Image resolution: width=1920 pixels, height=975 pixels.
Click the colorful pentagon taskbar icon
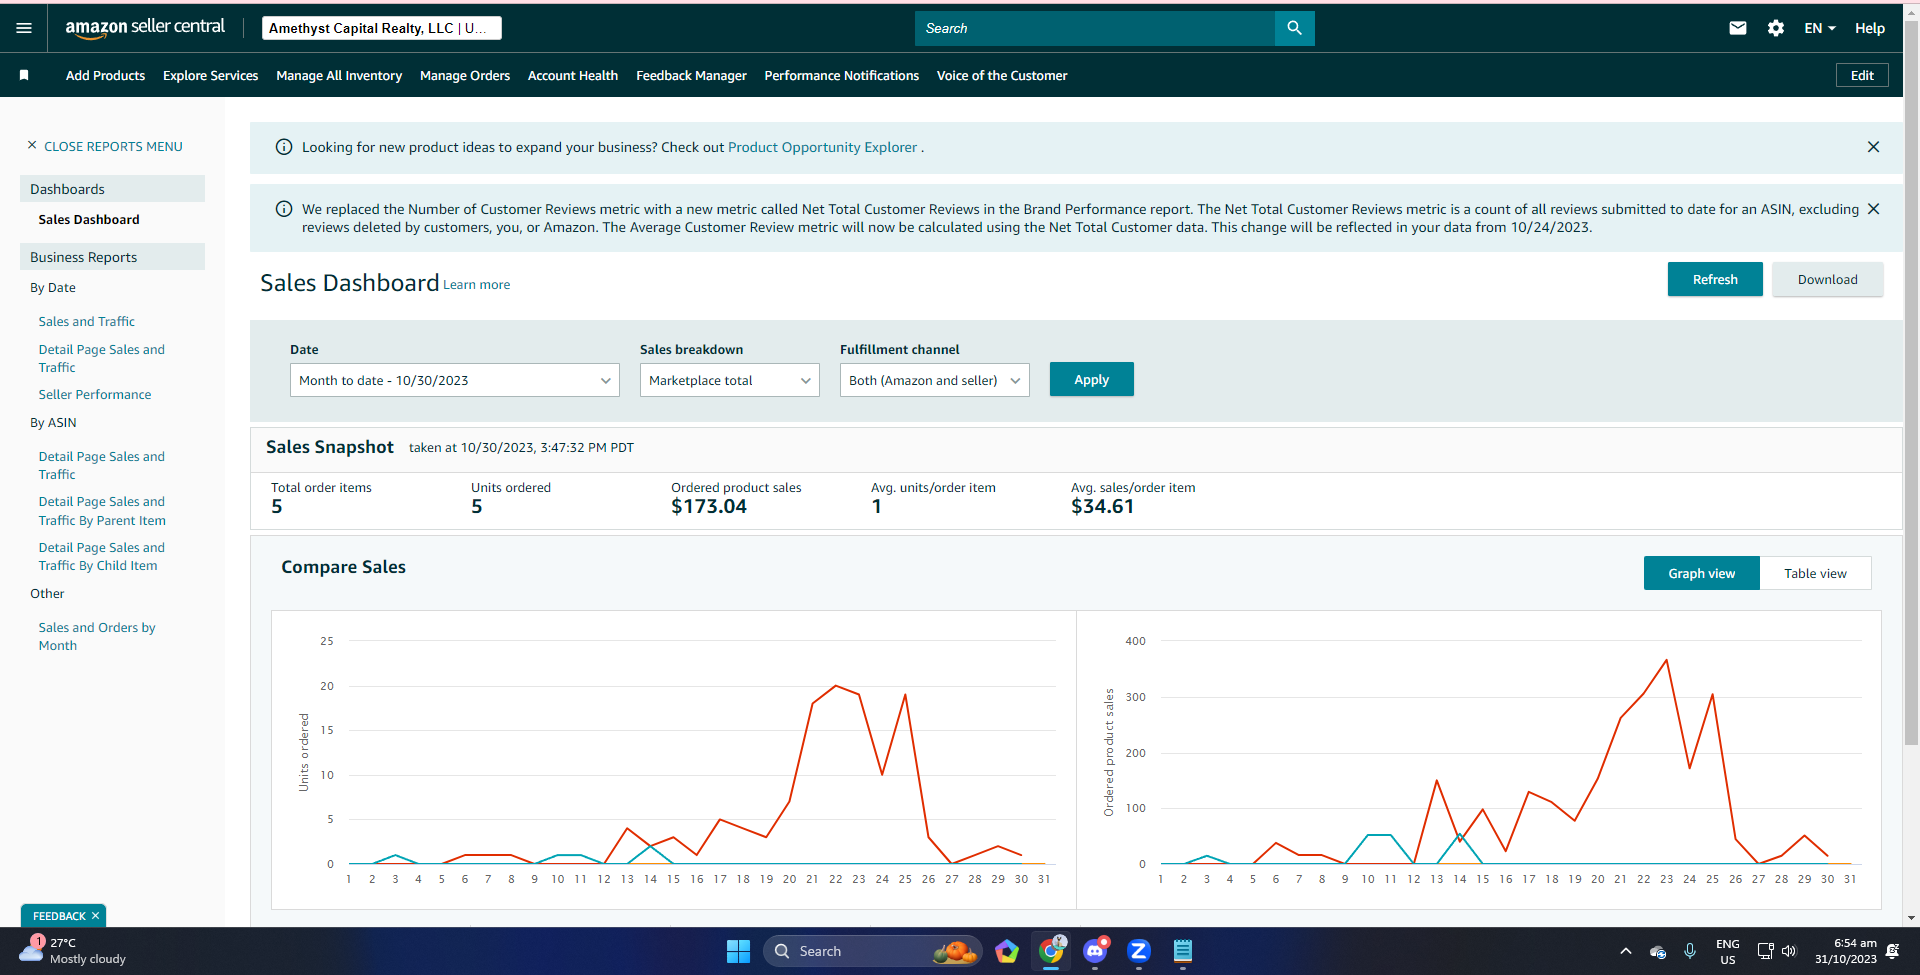[x=1007, y=951]
